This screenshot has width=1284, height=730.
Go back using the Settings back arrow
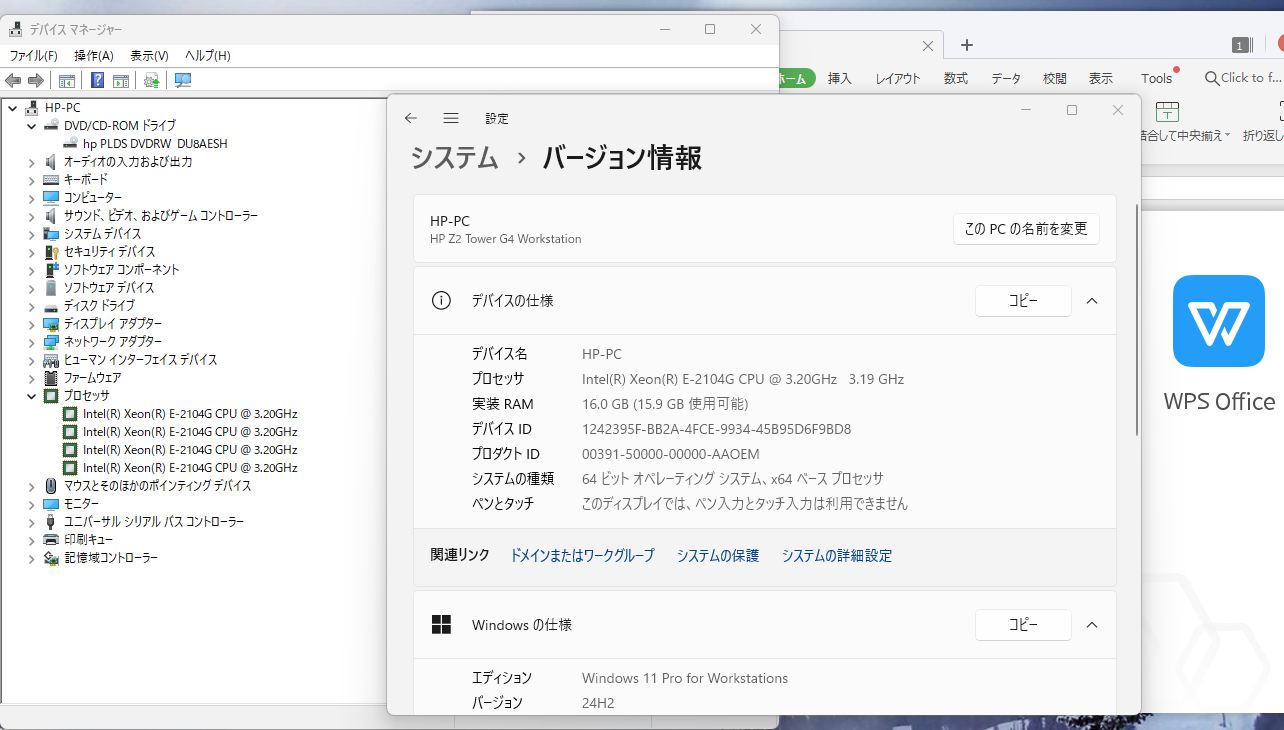(x=410, y=118)
